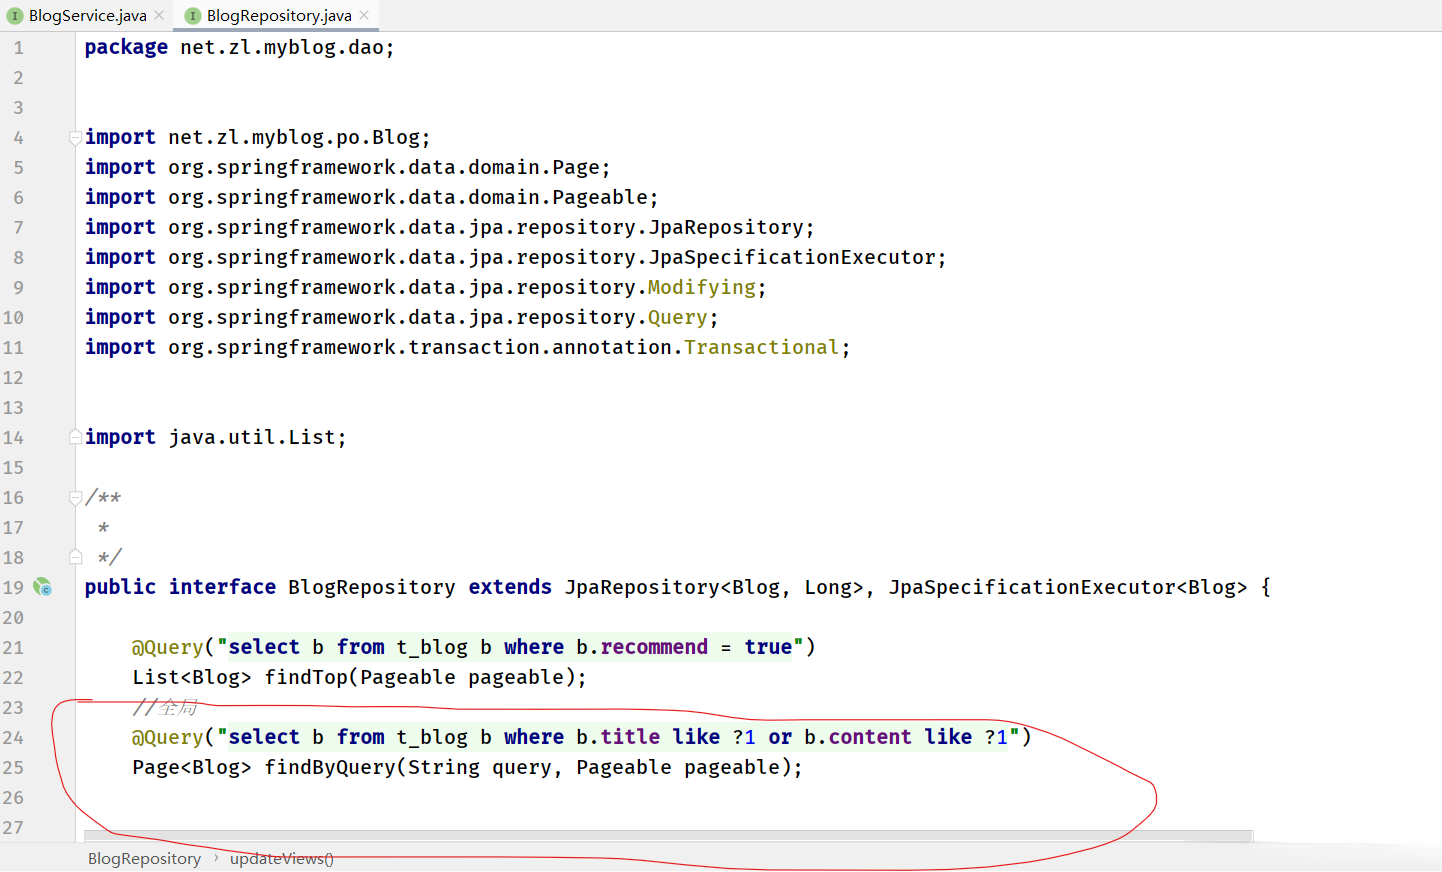Collapse the Javadoc comment fold marker at line 16

tap(75, 497)
